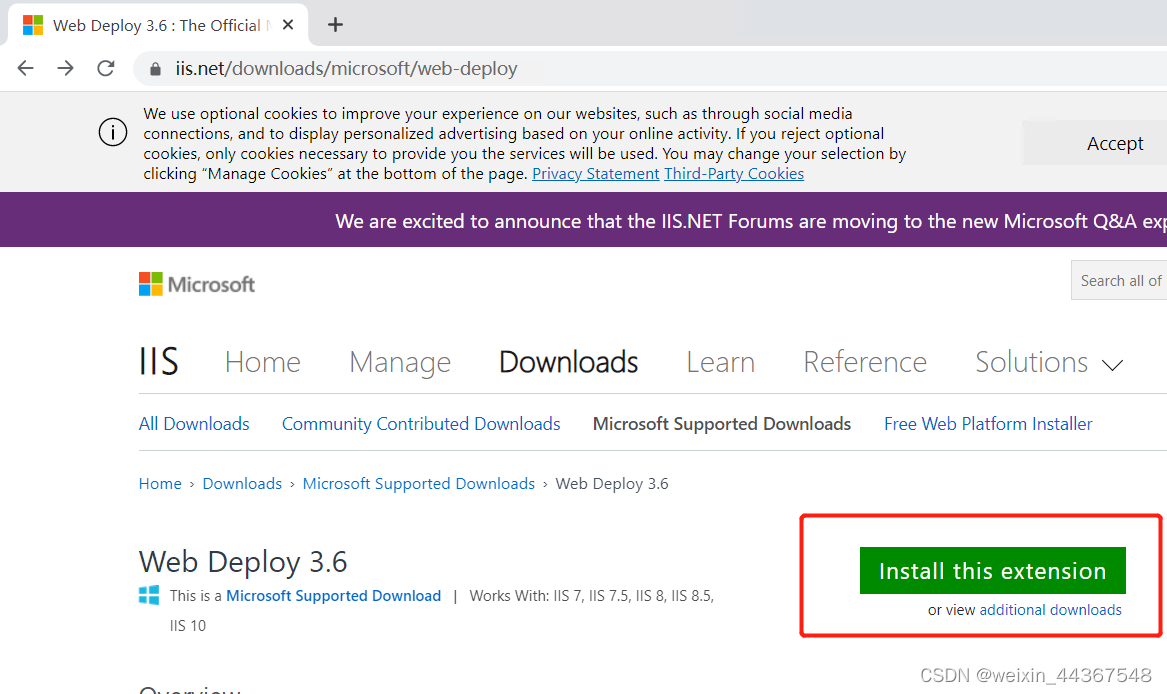Open All Downloads sub-tab

point(194,424)
